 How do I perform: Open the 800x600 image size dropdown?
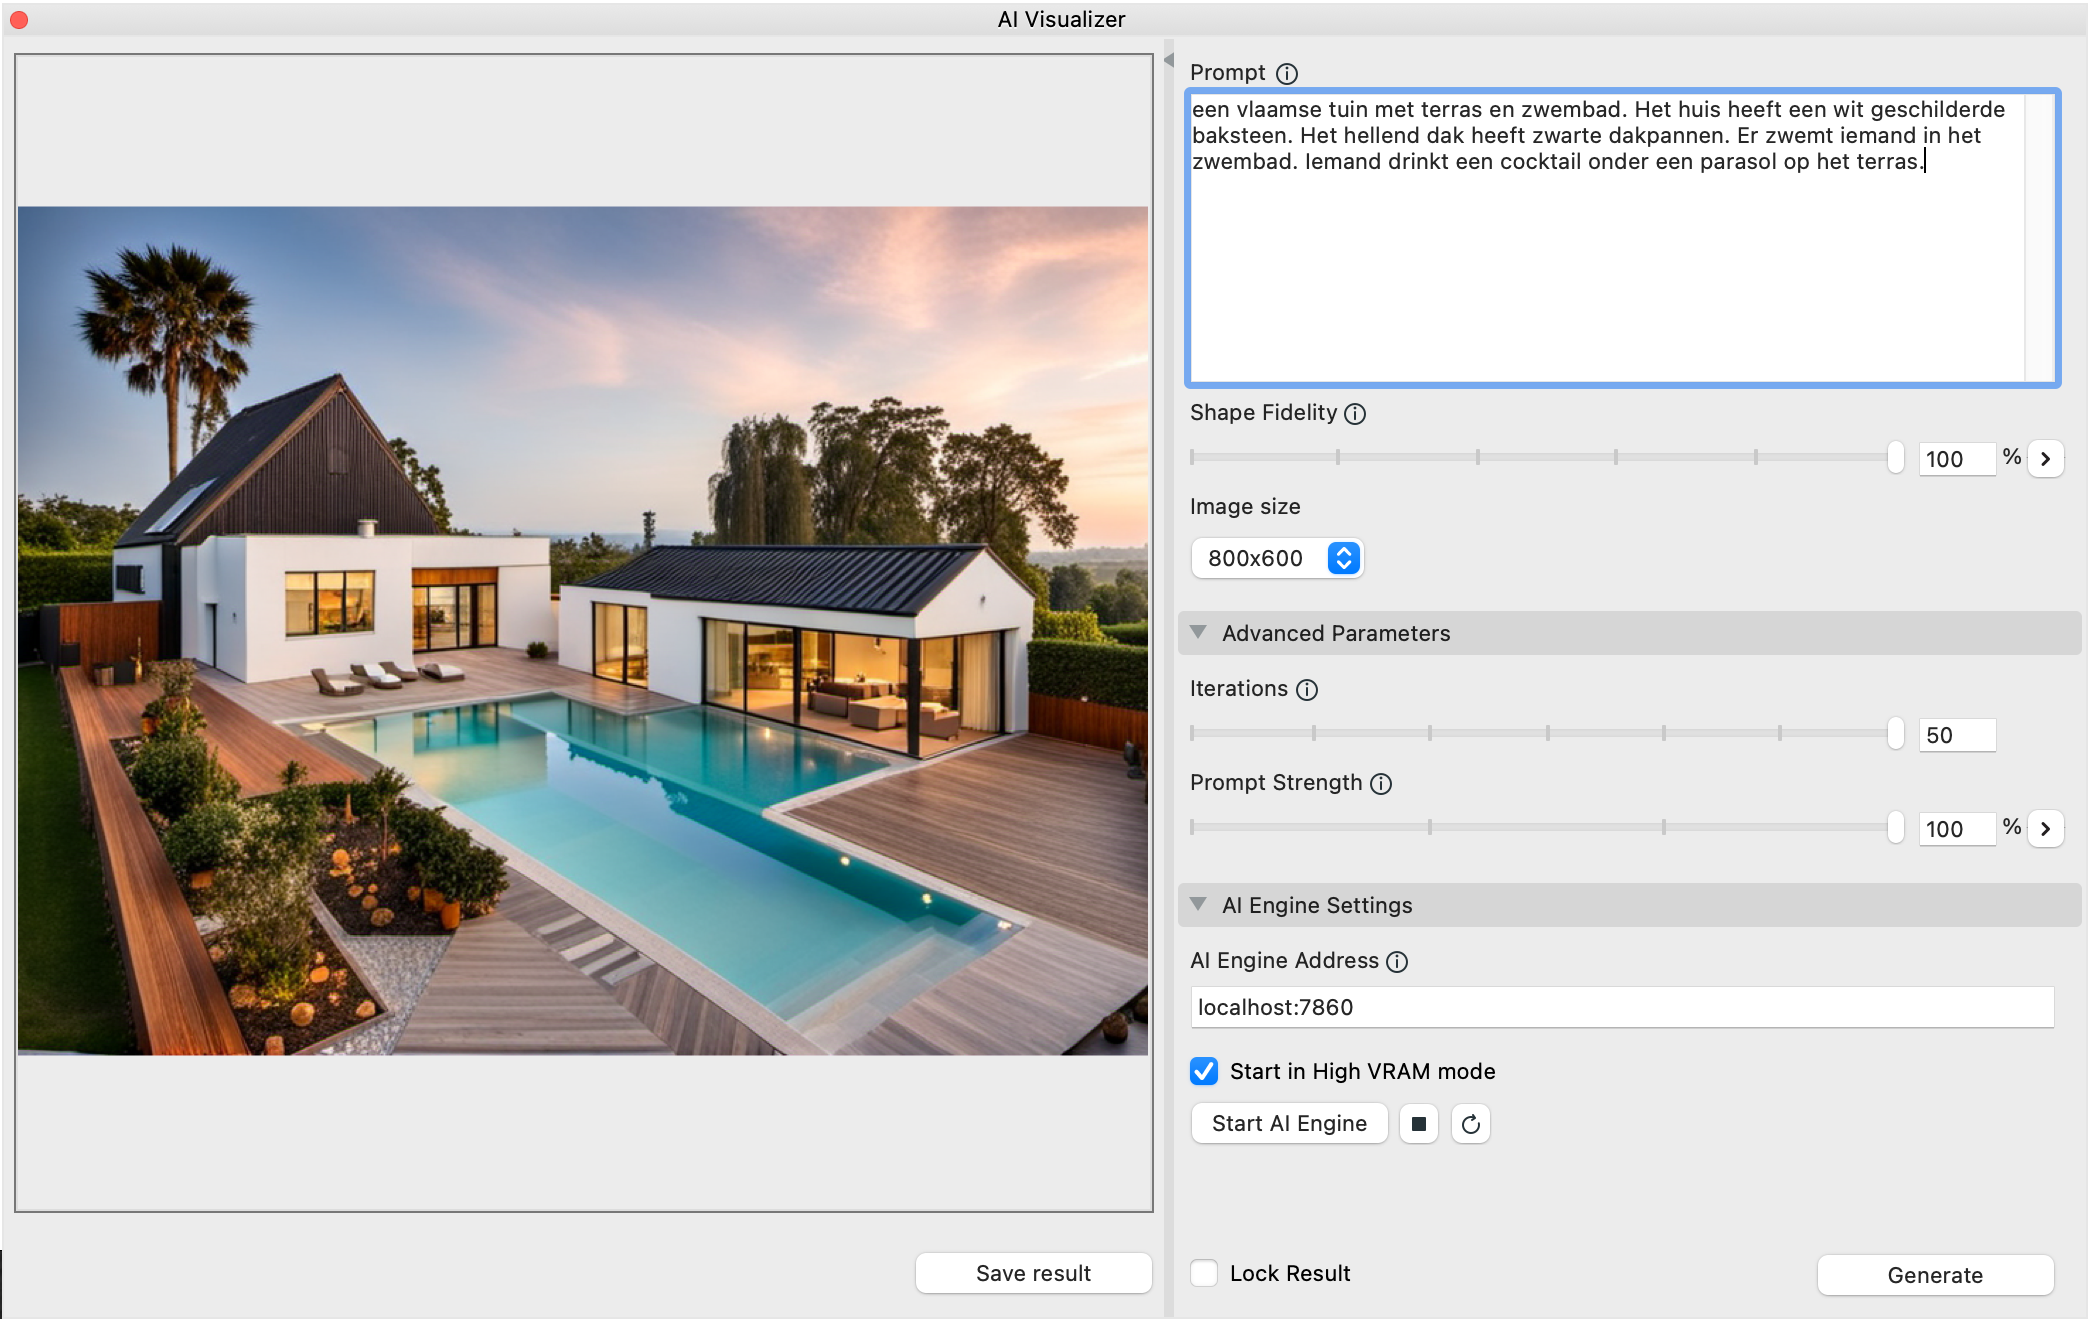(x=1276, y=558)
